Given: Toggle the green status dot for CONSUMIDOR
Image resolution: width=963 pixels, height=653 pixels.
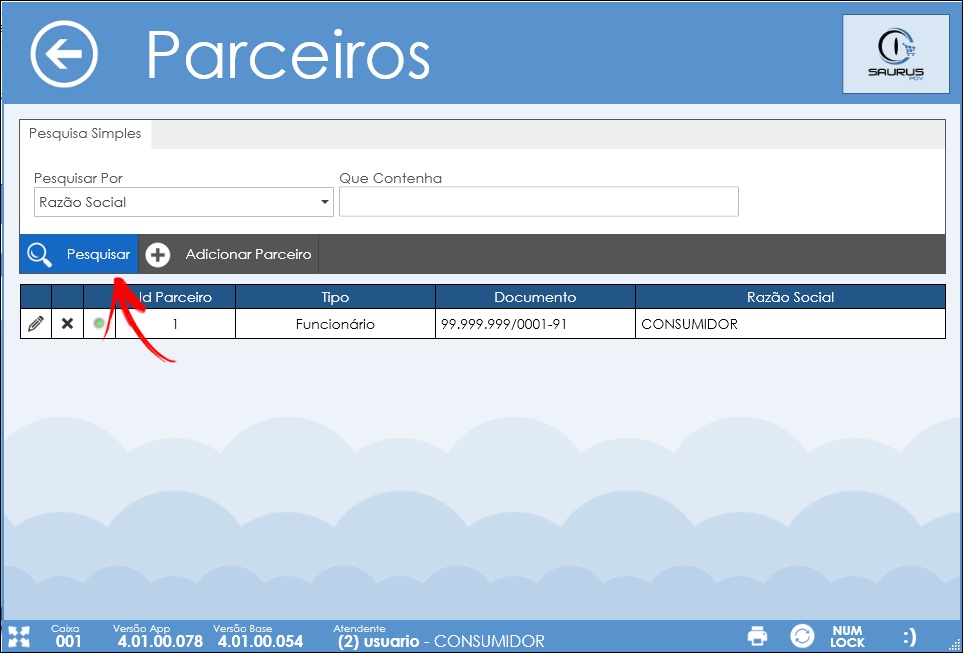Looking at the screenshot, I should 99,323.
